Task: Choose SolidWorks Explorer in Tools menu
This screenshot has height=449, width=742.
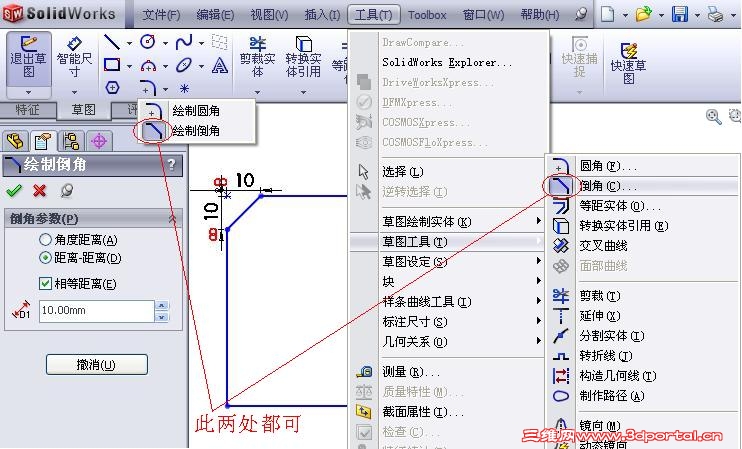Action: point(447,62)
